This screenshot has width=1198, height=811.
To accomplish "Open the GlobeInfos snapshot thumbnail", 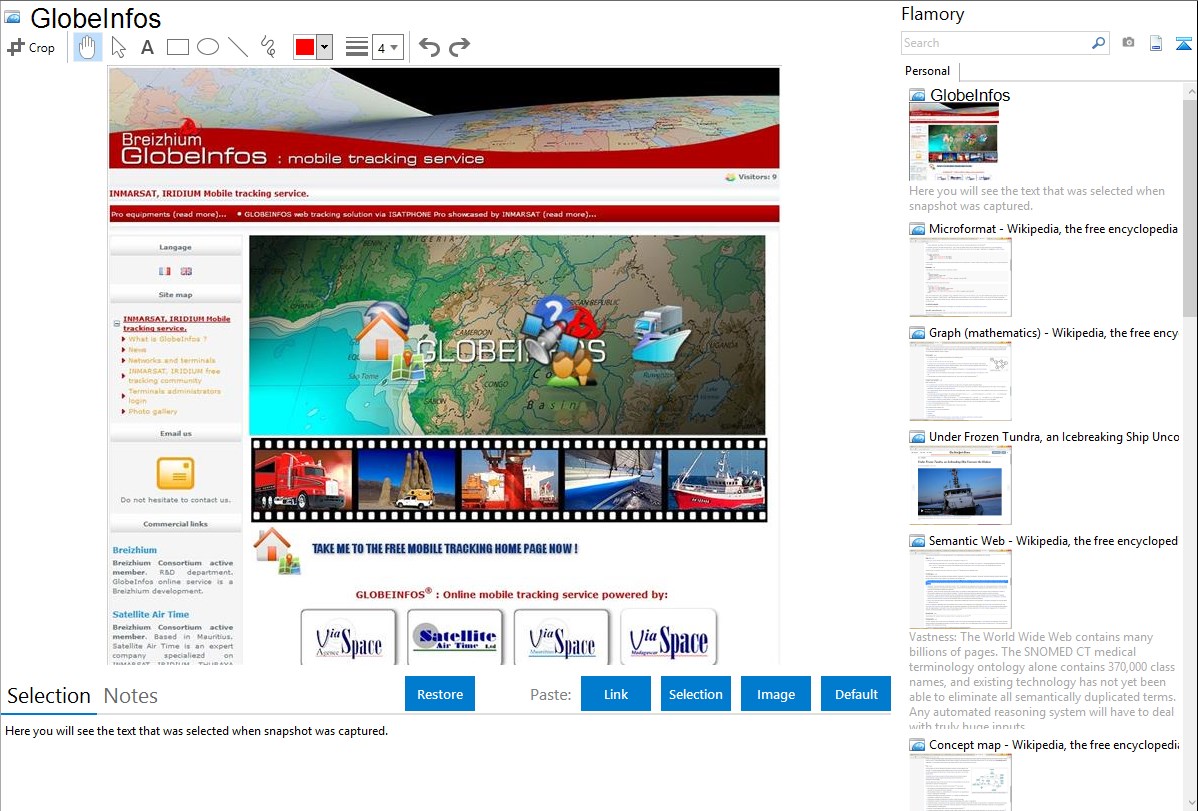I will pos(954,143).
